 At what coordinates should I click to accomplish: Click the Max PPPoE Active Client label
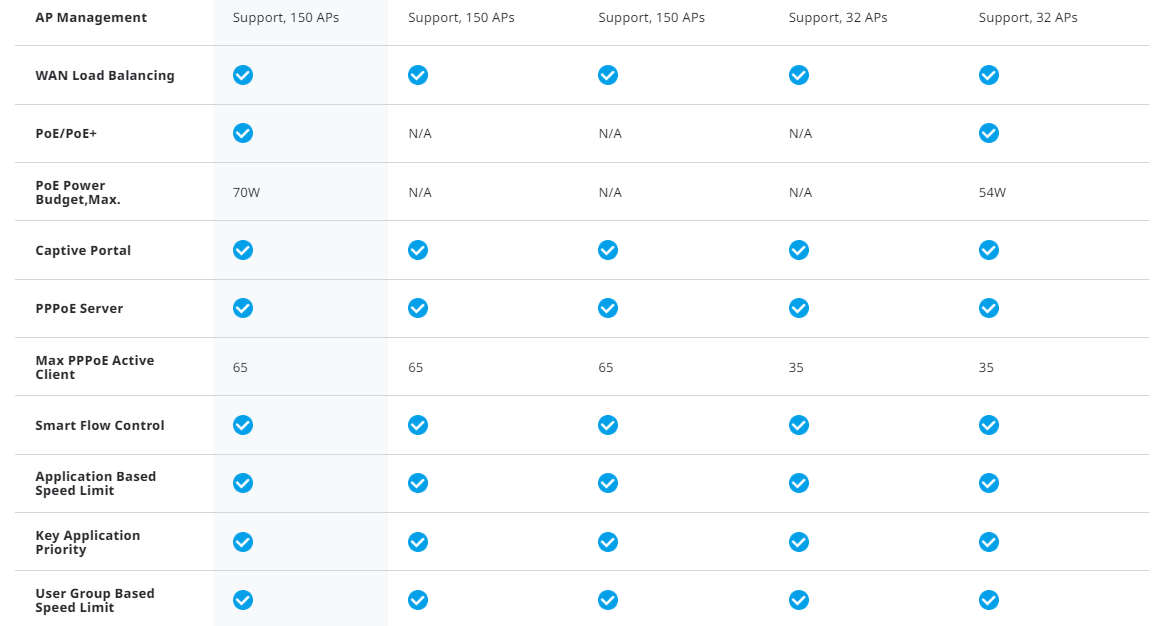(x=95, y=367)
